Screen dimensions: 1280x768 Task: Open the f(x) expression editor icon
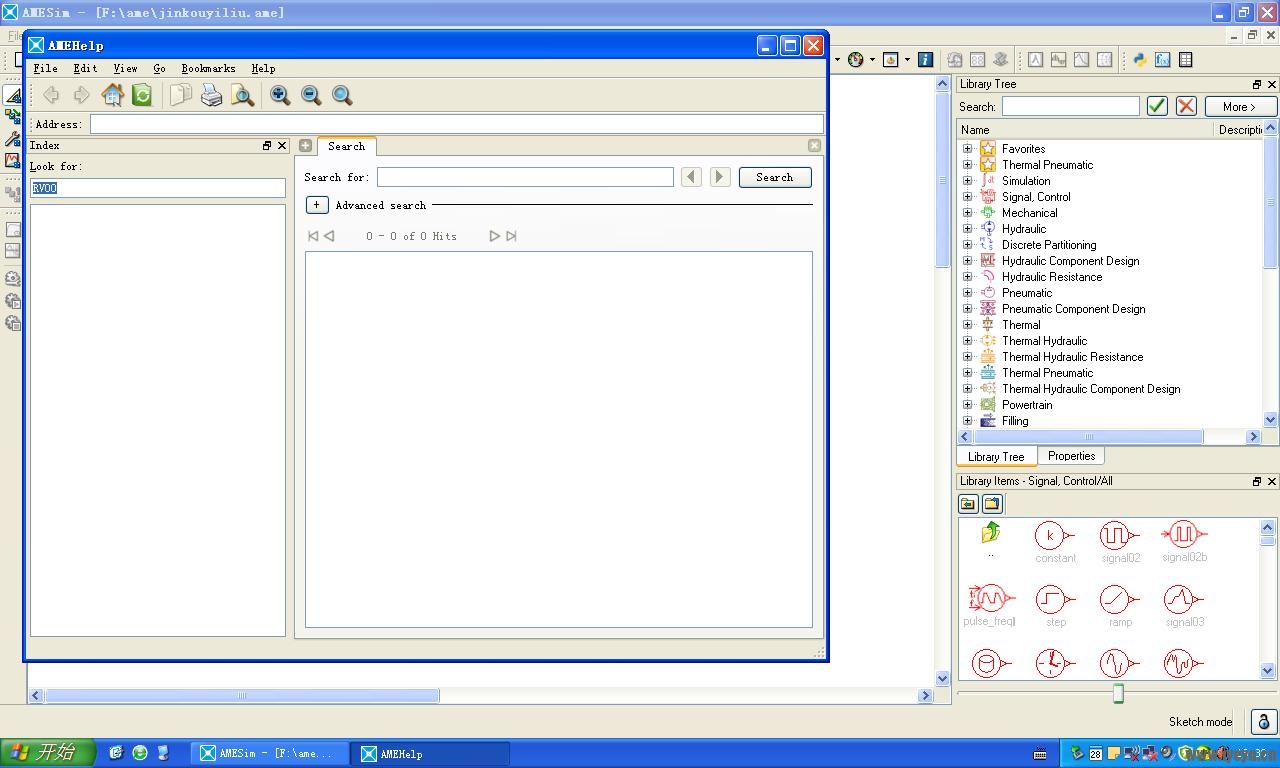1162,60
